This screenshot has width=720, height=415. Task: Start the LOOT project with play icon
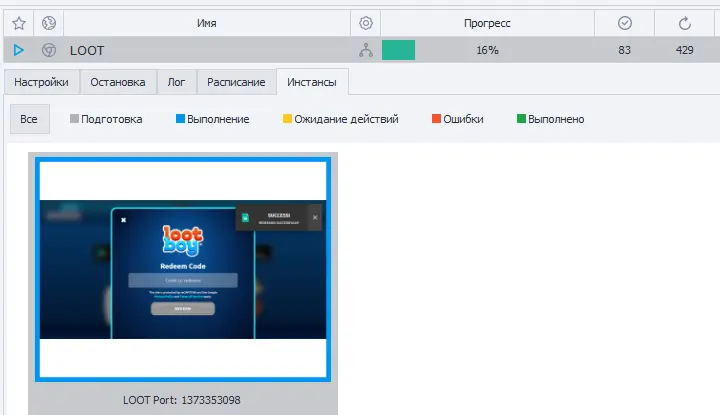pyautogui.click(x=18, y=50)
